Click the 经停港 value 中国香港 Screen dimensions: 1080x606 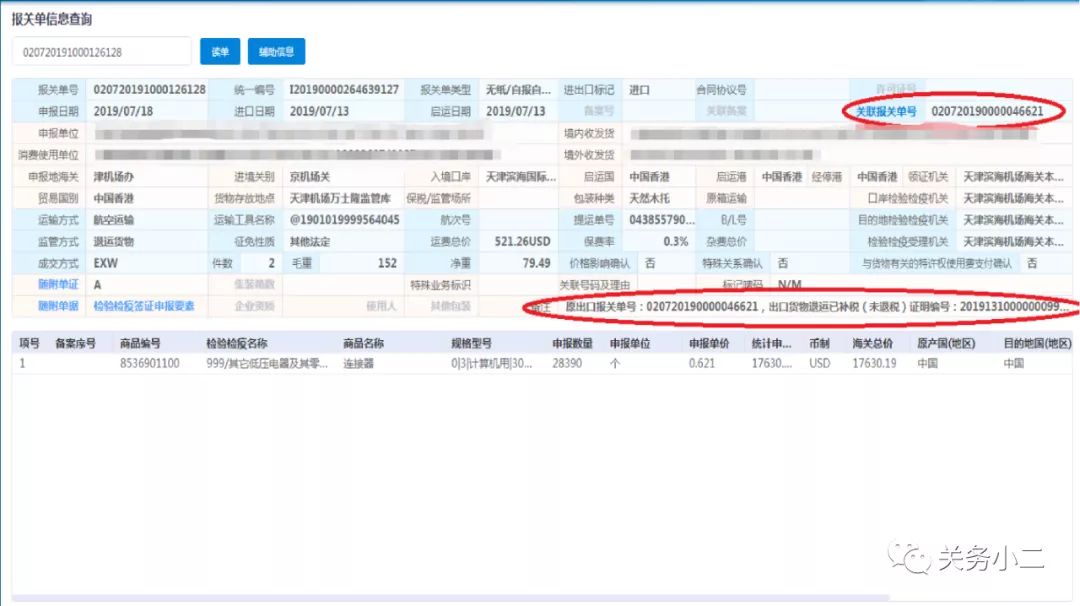(x=877, y=177)
